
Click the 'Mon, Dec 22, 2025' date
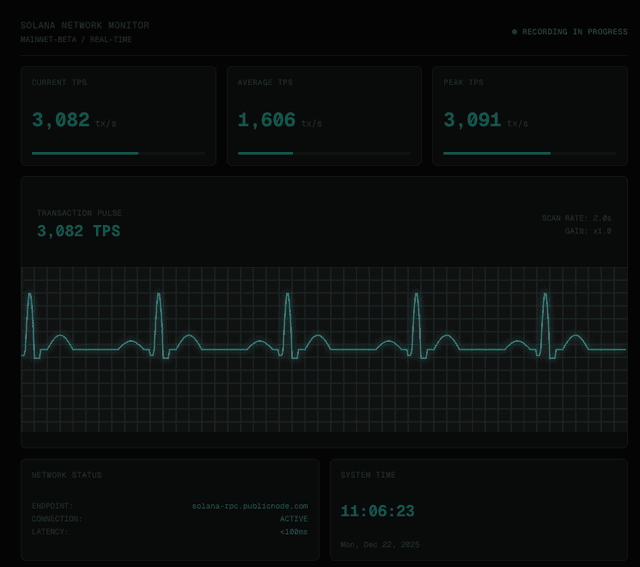point(380,545)
